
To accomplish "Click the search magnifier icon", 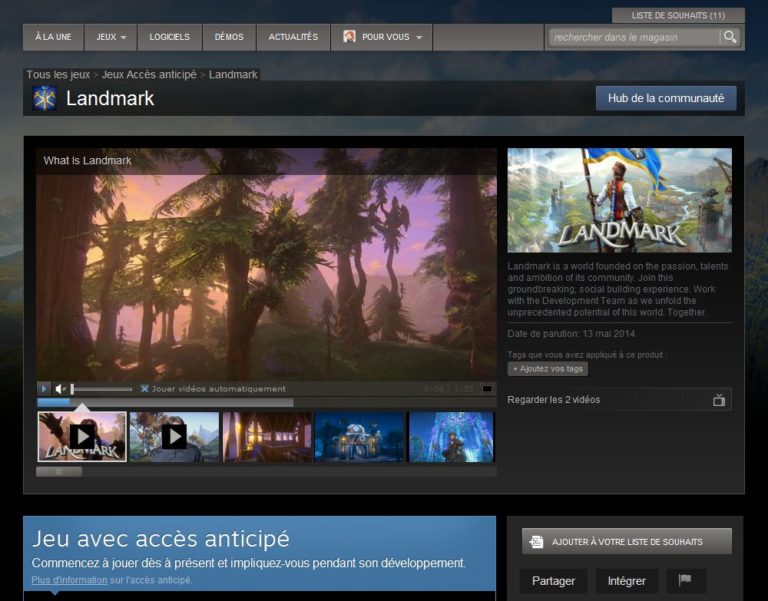I will pyautogui.click(x=730, y=37).
